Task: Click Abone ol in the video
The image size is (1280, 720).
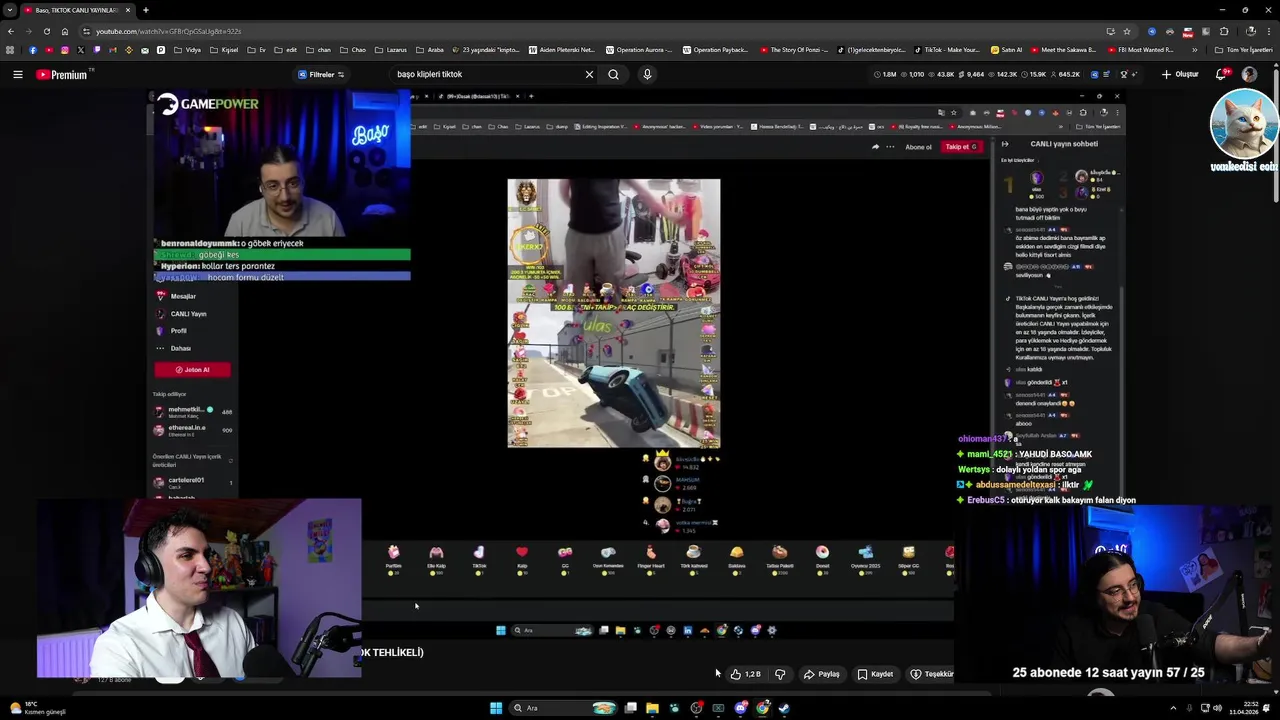Action: pos(918,147)
